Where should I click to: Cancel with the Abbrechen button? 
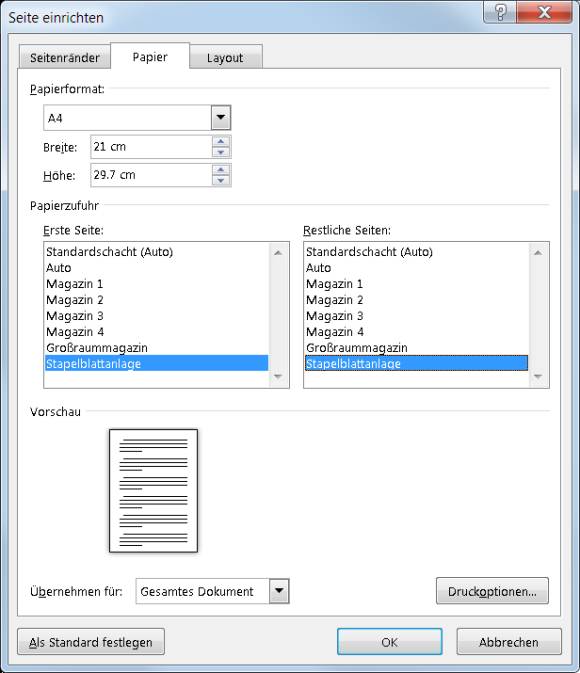pos(509,642)
